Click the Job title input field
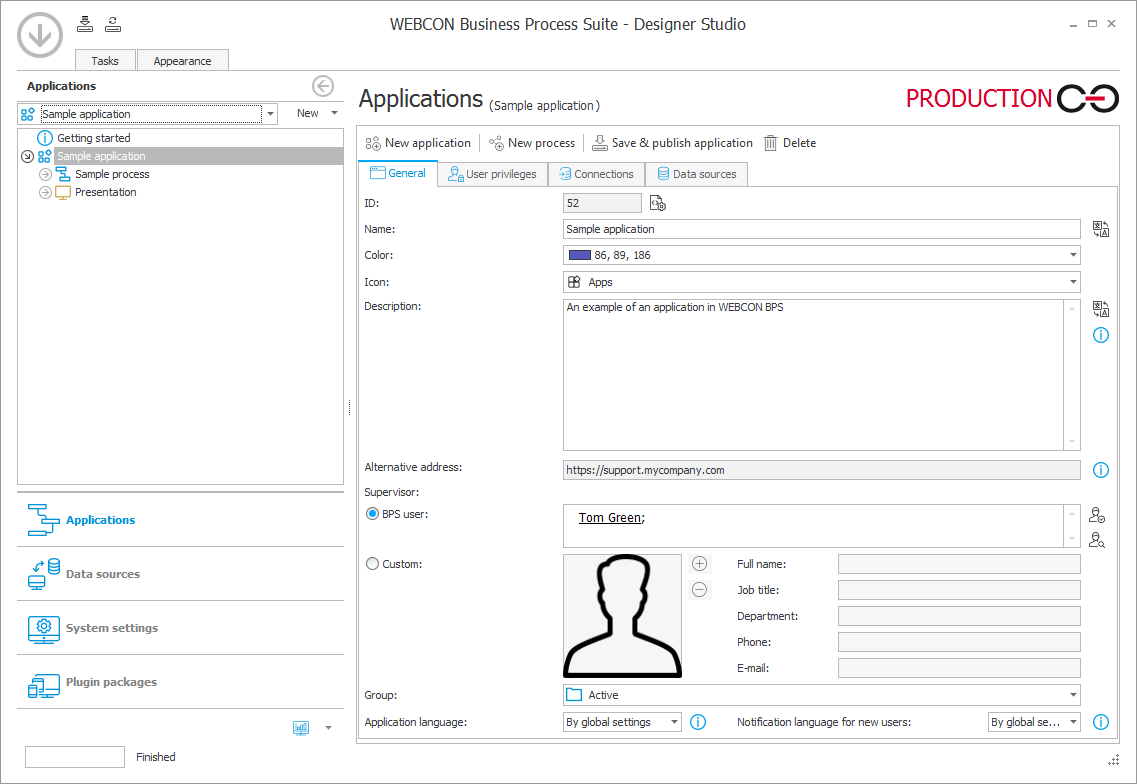This screenshot has width=1137, height=784. point(959,590)
